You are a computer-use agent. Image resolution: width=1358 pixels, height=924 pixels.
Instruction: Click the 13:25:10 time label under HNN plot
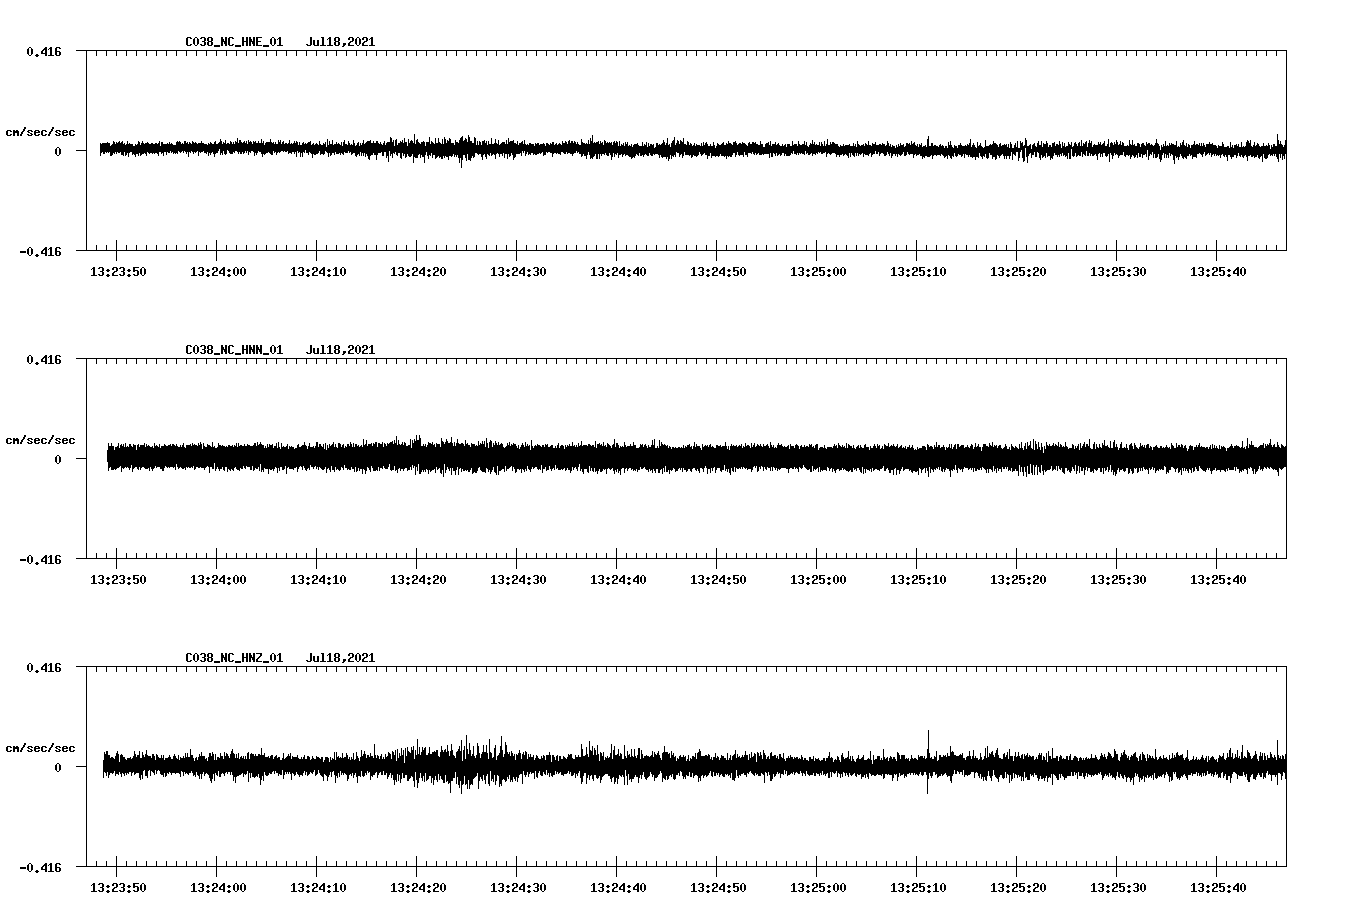point(918,580)
